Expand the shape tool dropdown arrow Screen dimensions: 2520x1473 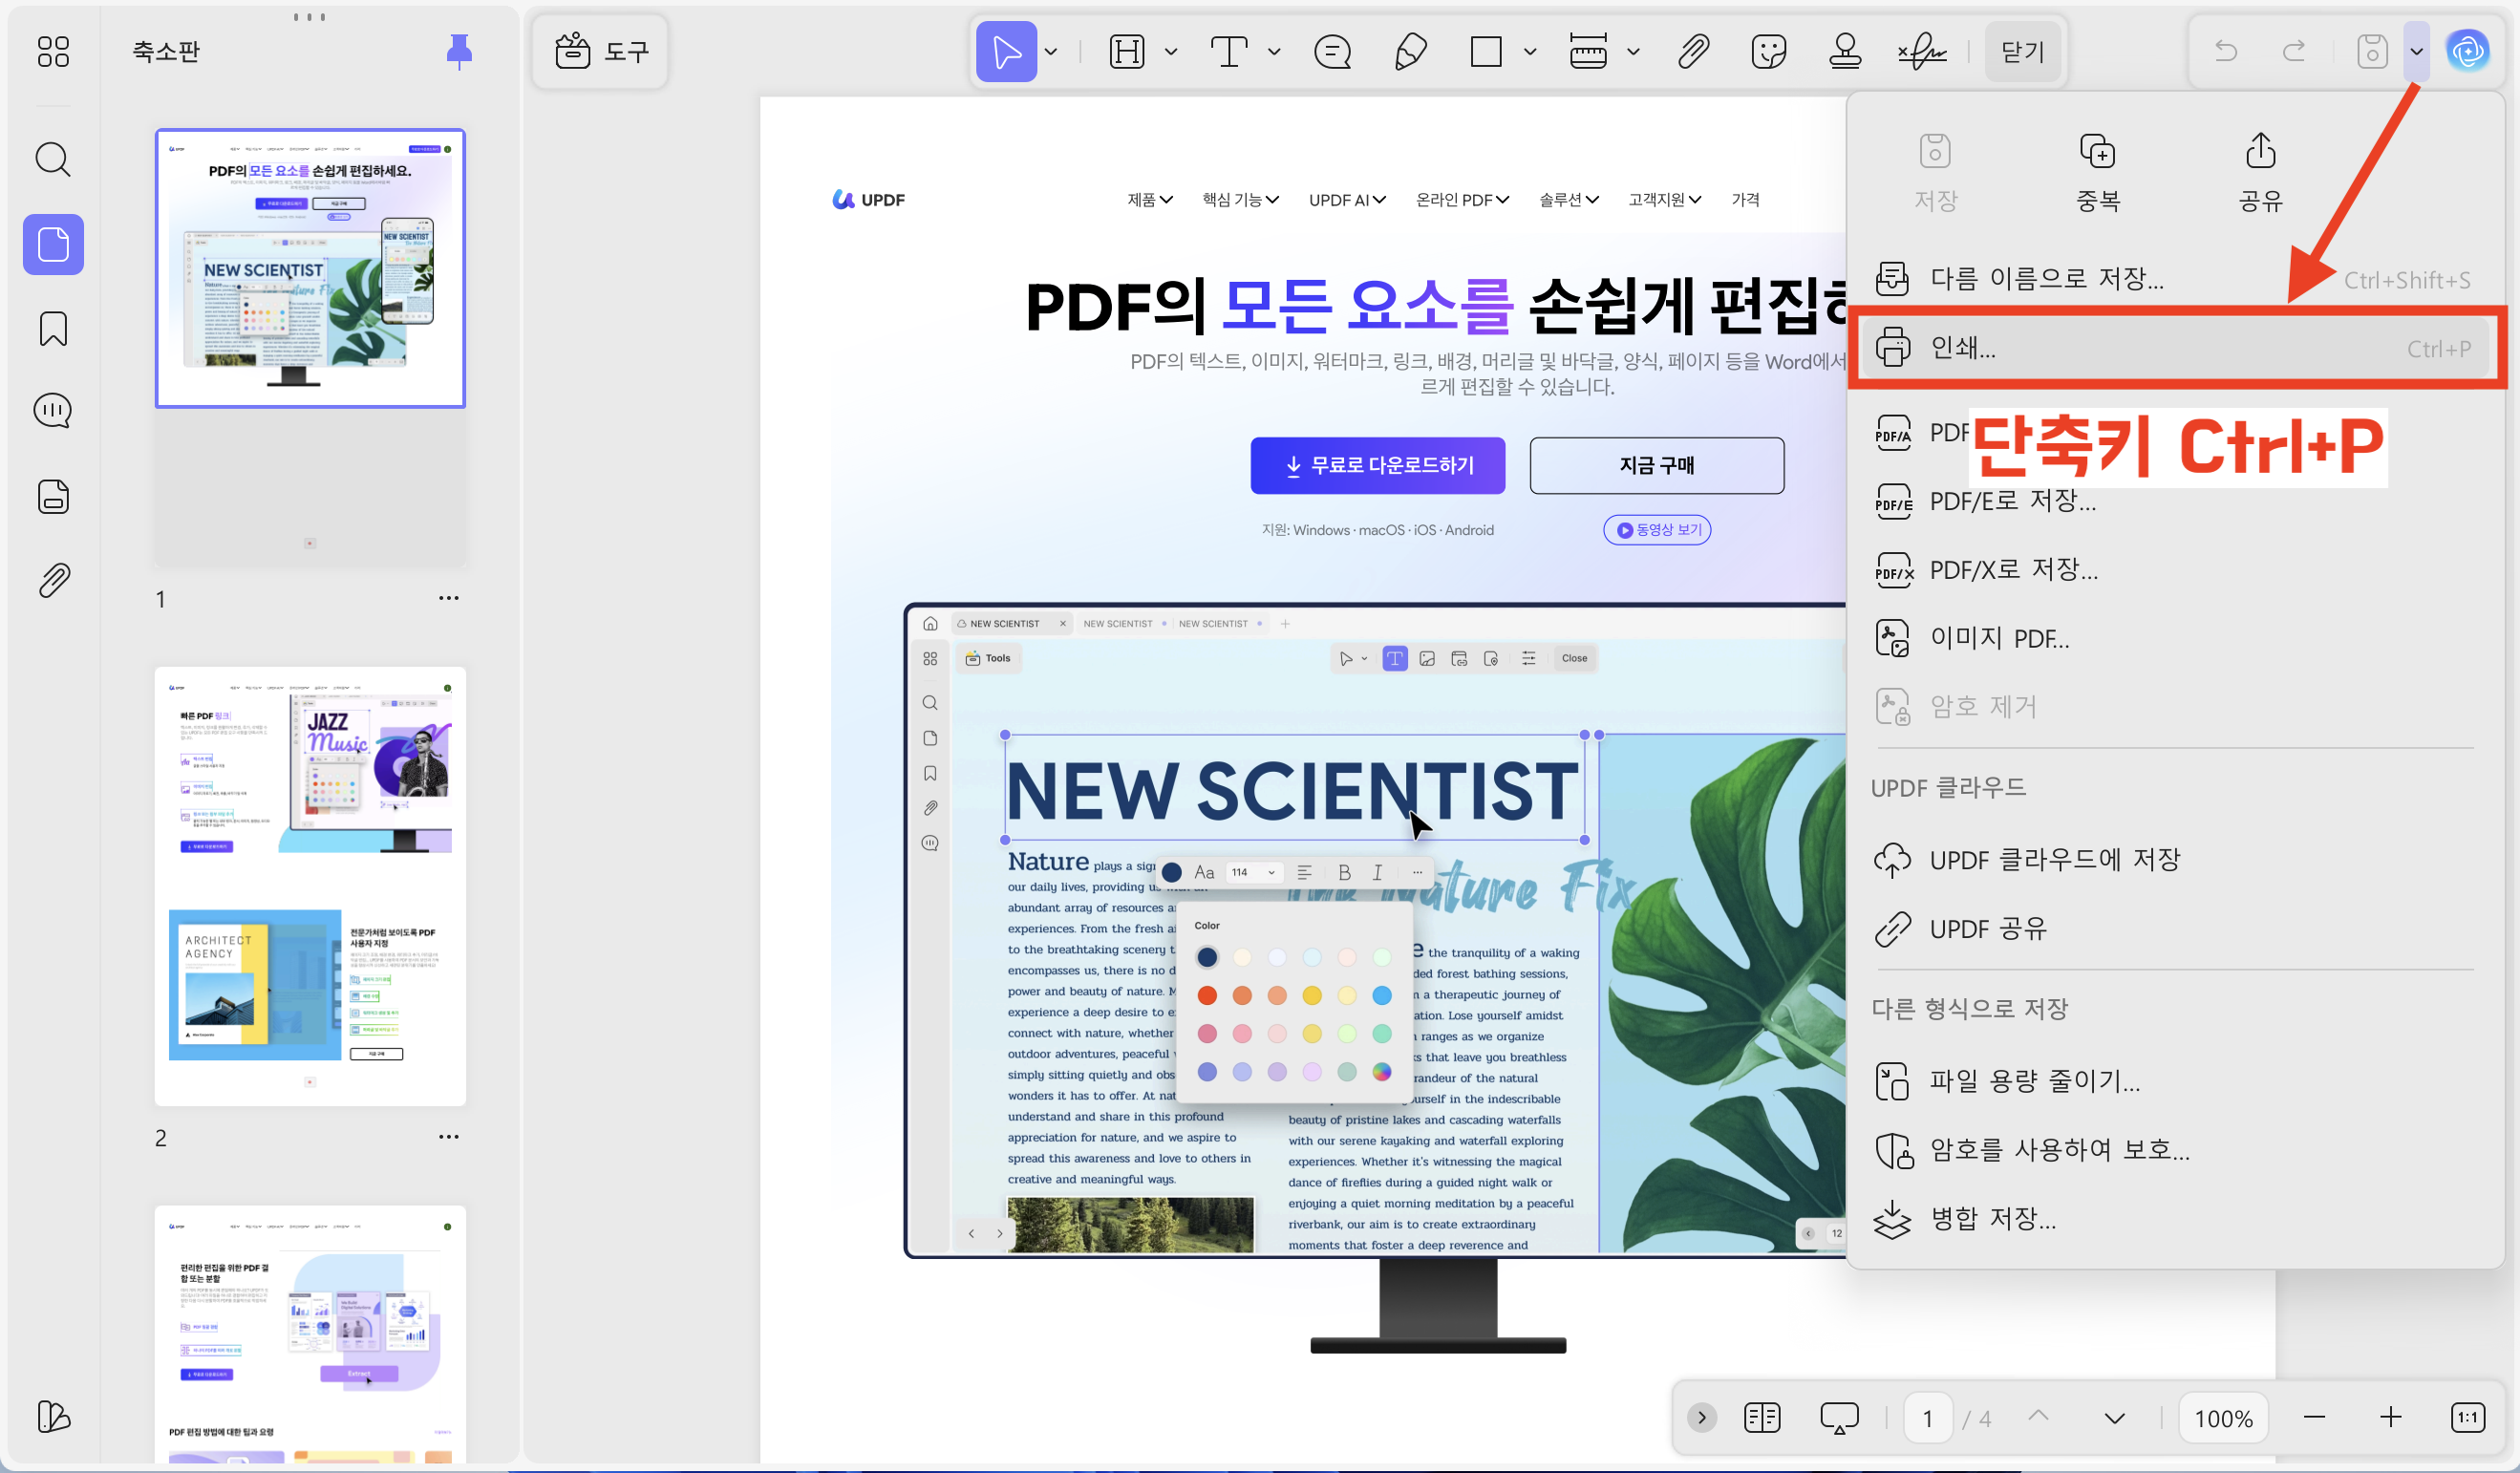[1530, 51]
